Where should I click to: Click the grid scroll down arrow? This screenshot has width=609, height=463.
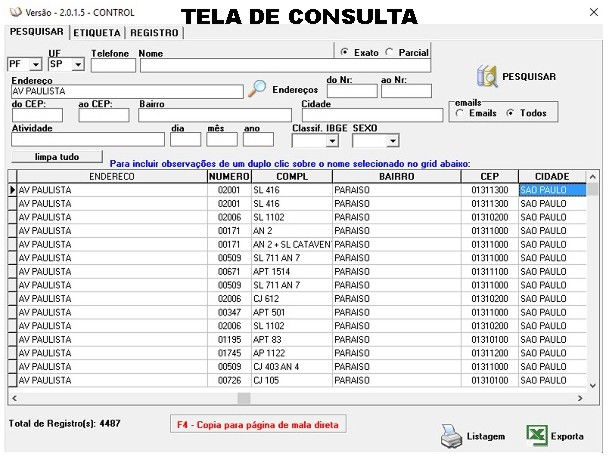tap(593, 385)
